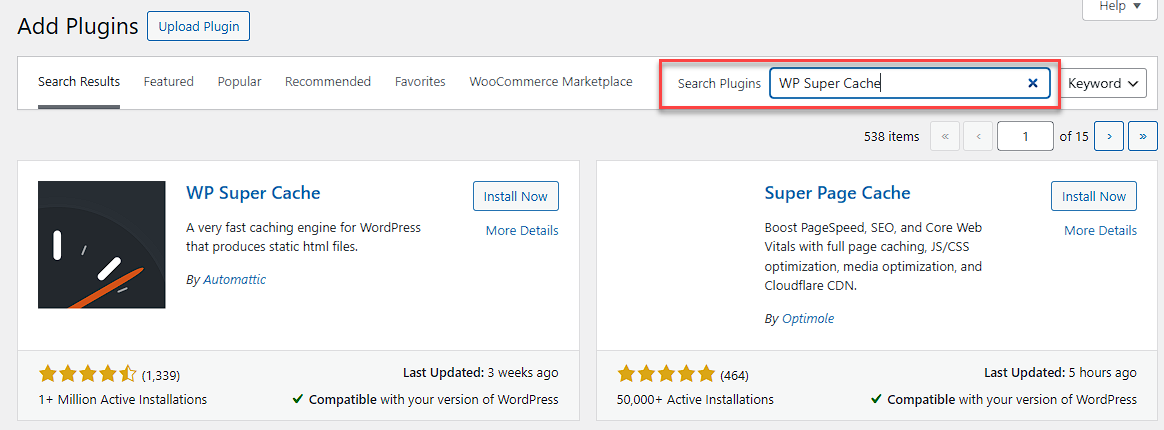
Task: Select the Recommended tab
Action: point(328,82)
